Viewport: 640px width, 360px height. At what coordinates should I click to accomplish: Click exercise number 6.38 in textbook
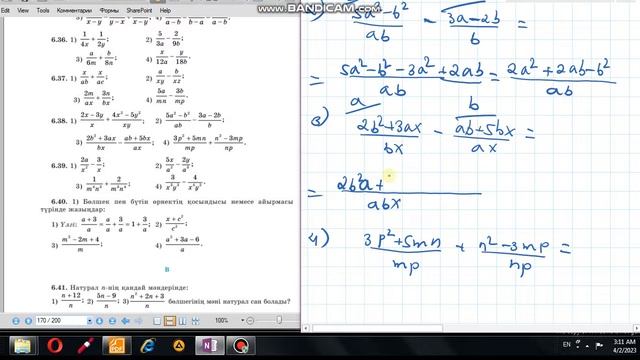click(x=59, y=121)
